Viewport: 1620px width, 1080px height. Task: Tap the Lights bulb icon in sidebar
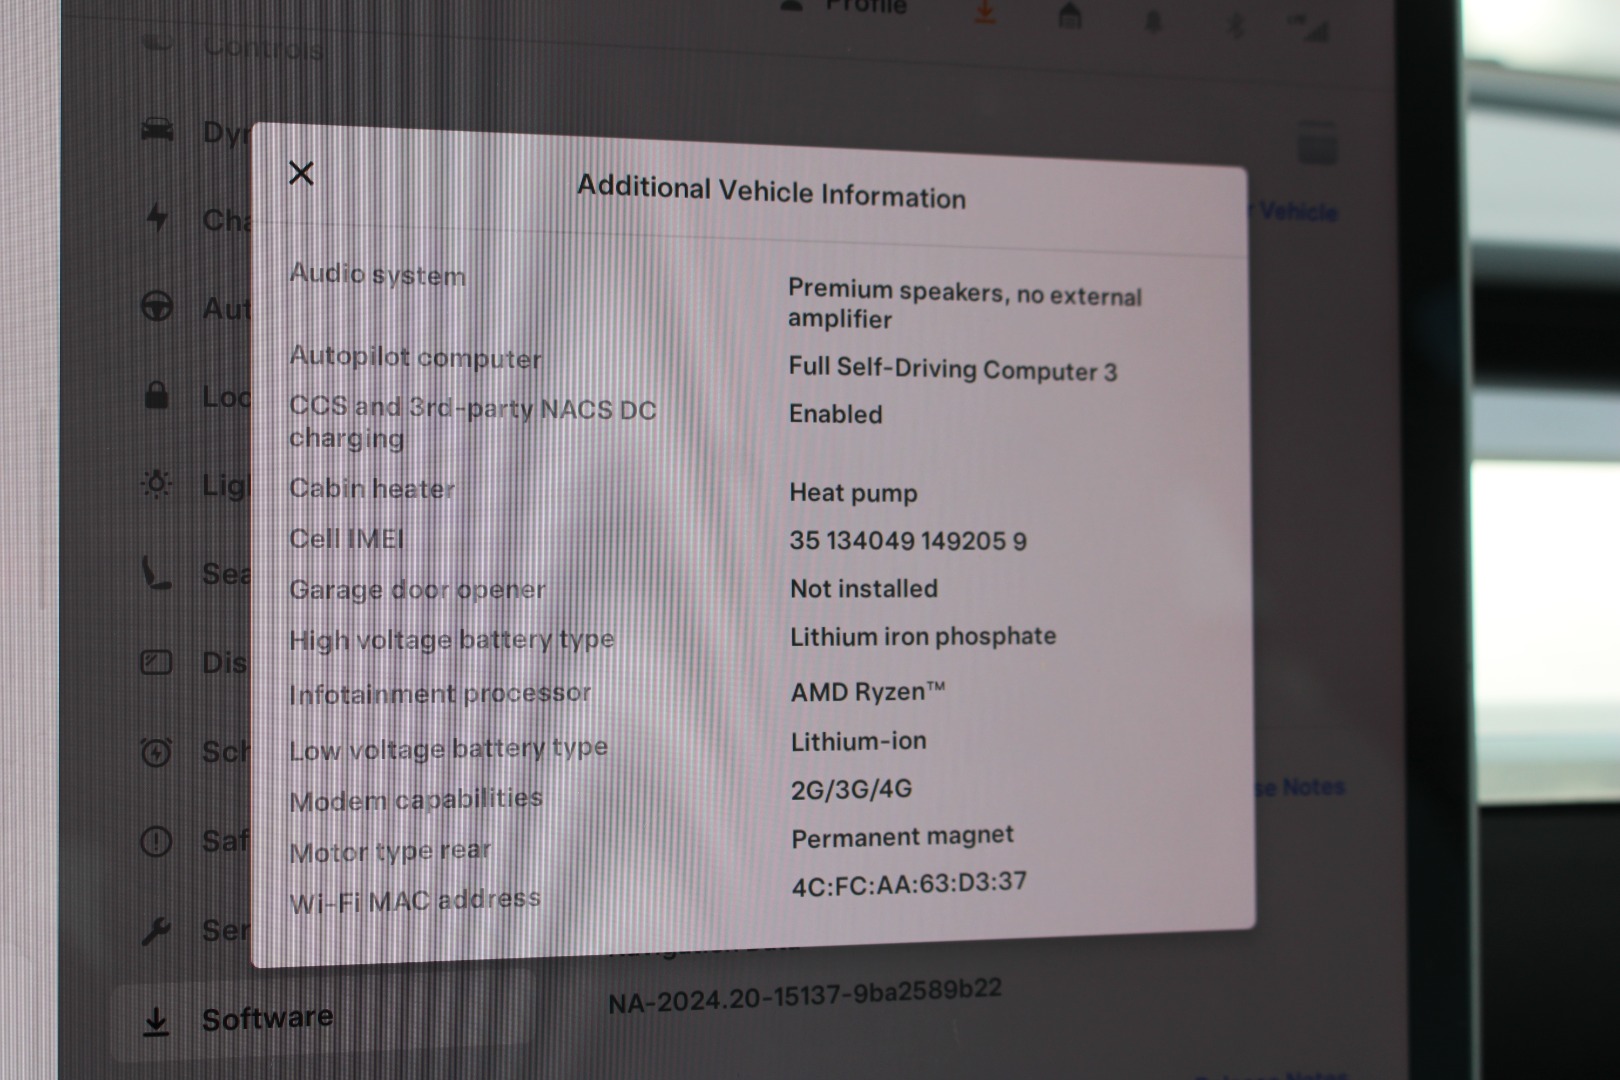(157, 484)
